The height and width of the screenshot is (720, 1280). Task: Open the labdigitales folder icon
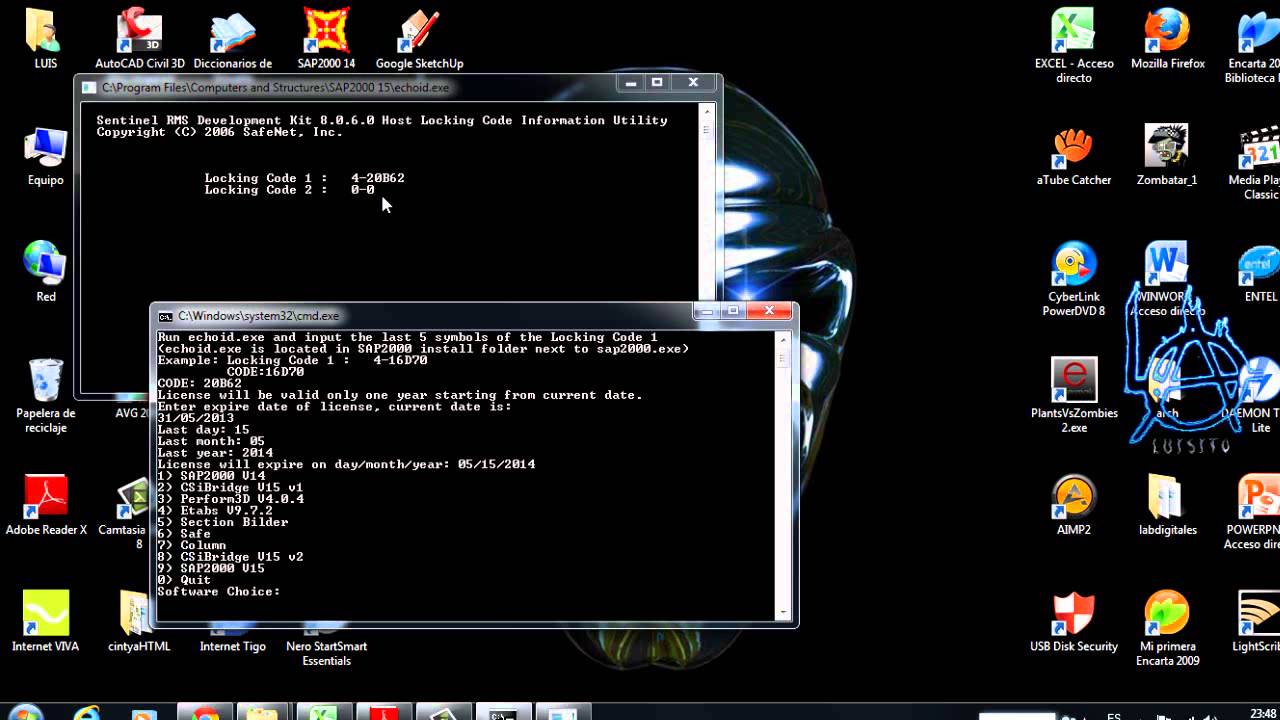coord(1167,506)
